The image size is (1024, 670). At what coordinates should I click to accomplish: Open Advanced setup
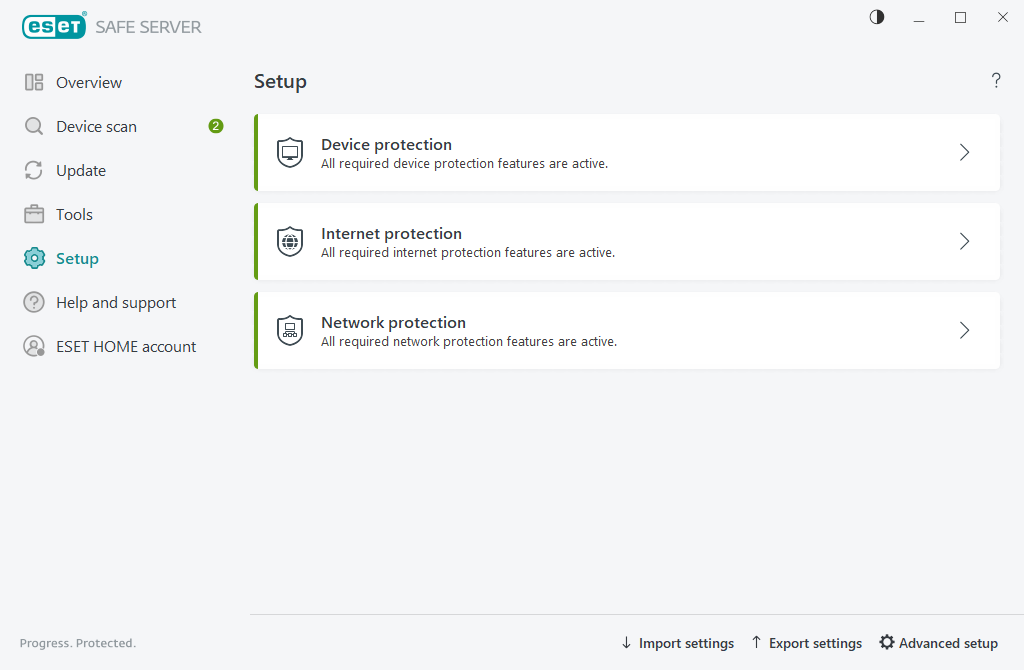[x=938, y=643]
